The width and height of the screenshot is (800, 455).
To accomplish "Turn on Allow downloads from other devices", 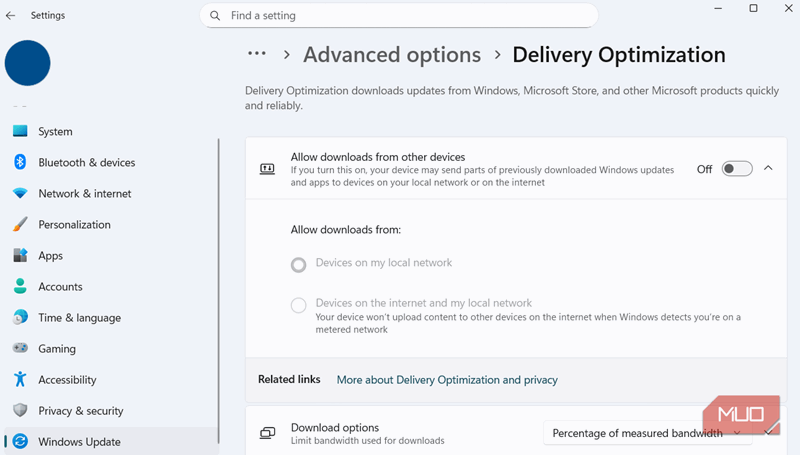I will [x=737, y=169].
